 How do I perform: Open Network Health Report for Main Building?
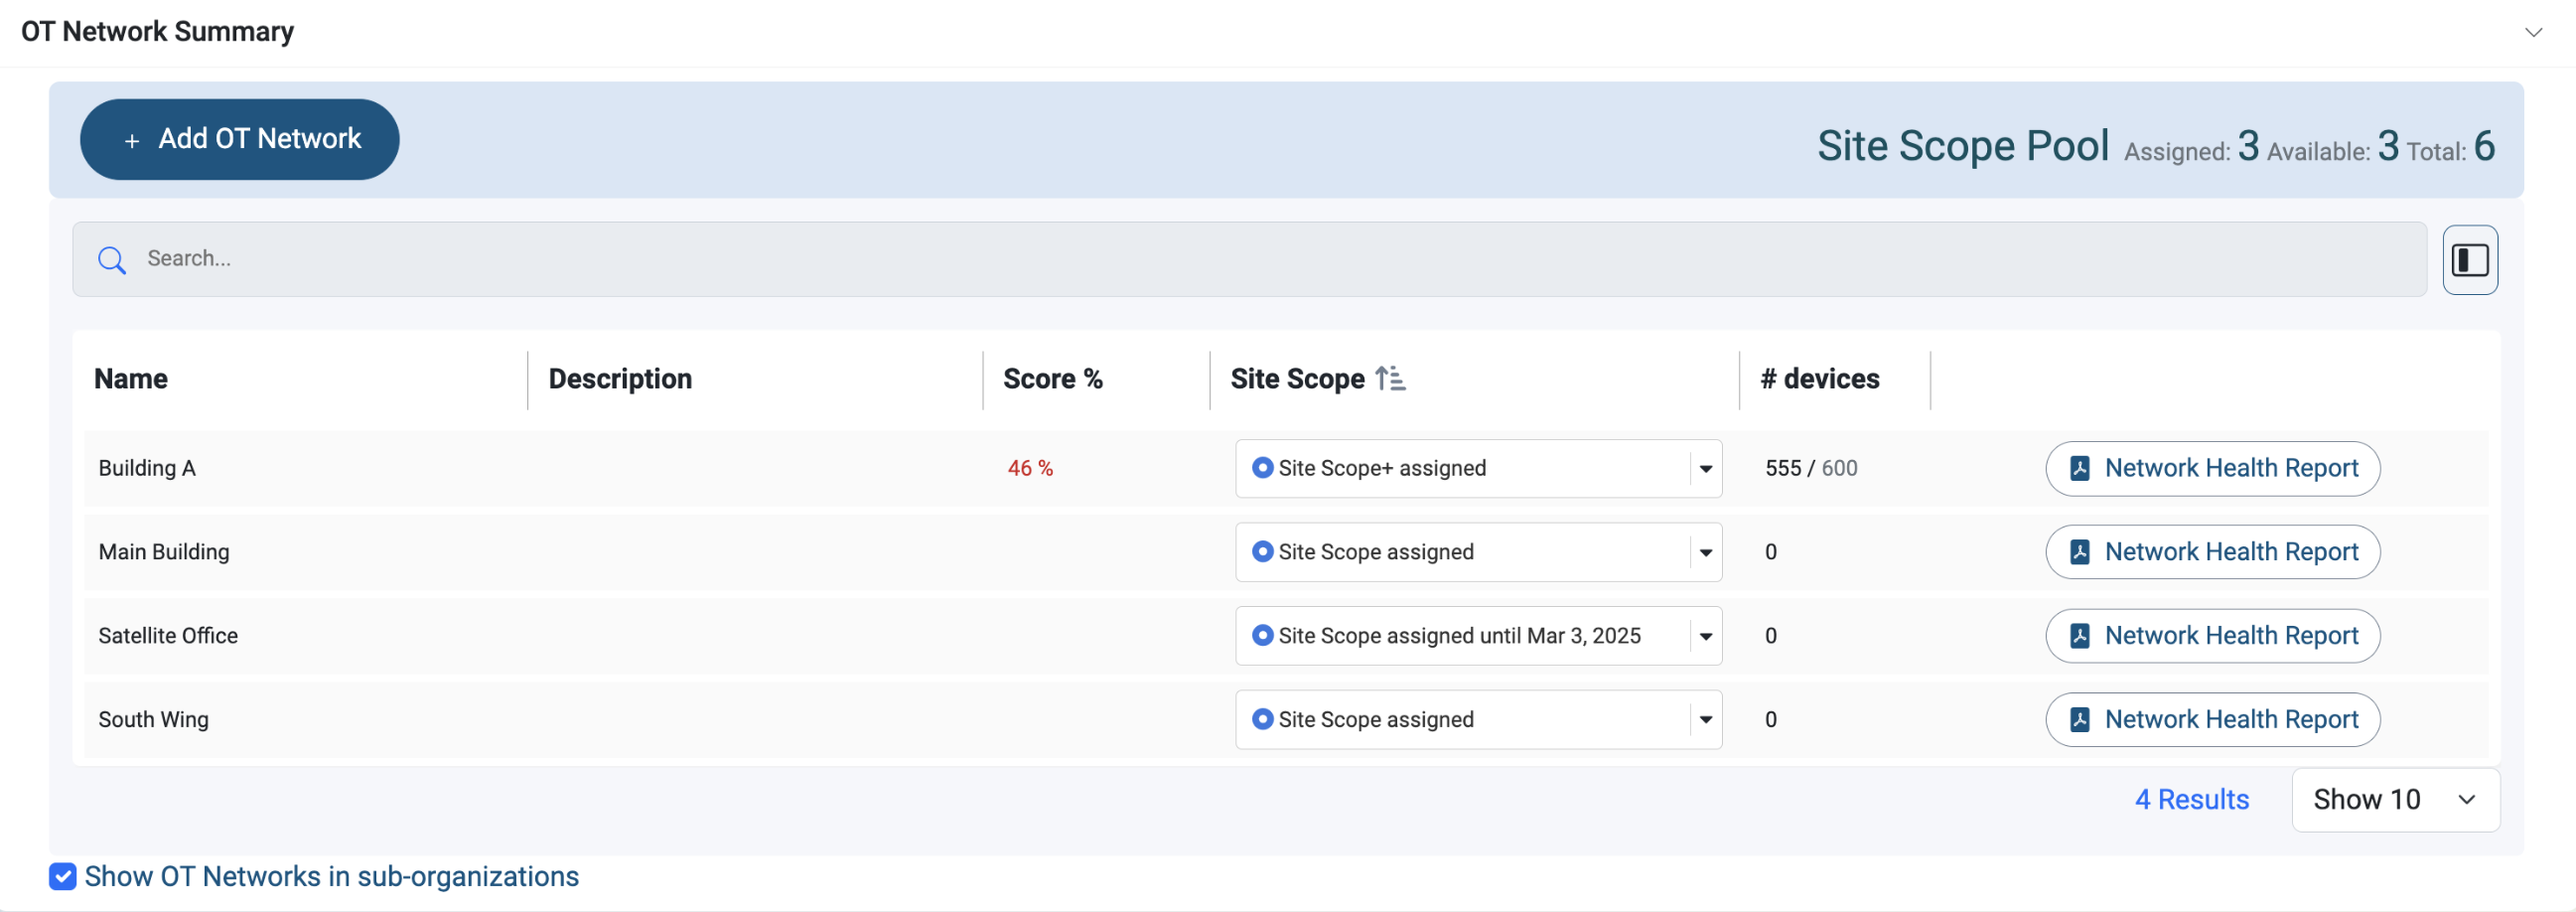pos(2212,552)
